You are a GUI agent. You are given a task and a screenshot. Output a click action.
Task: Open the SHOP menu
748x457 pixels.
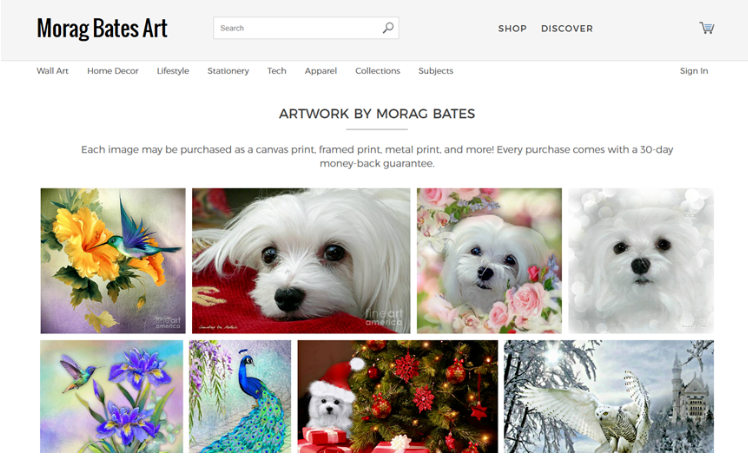(x=512, y=29)
